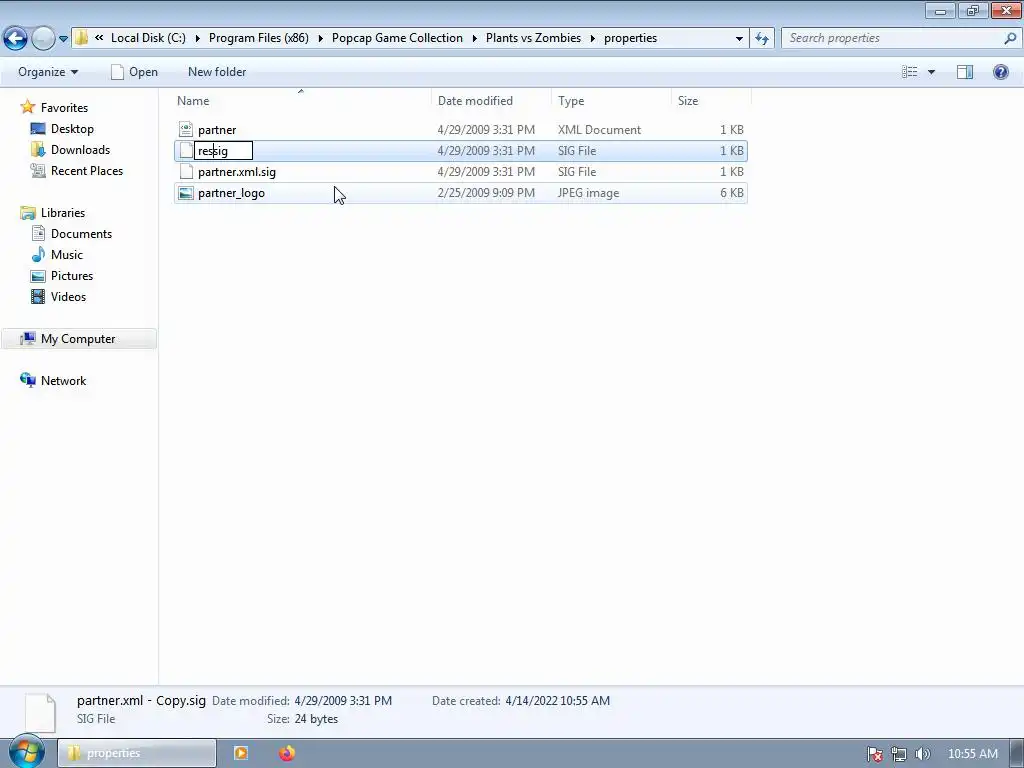
Task: Click the large SIG file details-pane icon
Action: pos(40,712)
